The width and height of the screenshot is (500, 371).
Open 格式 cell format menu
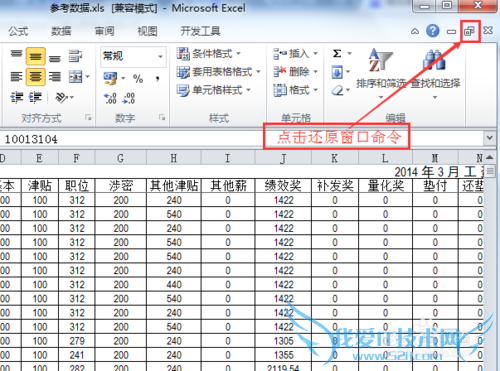pyautogui.click(x=295, y=90)
